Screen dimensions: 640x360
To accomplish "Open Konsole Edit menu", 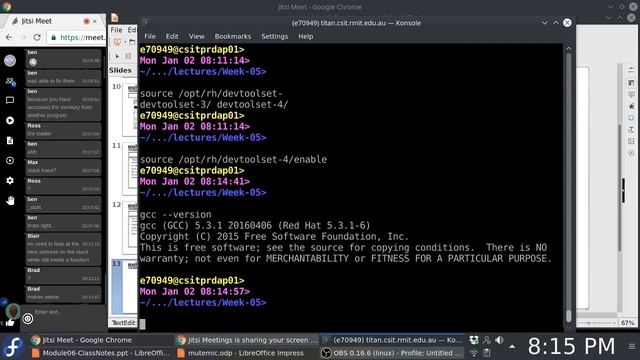I will 172,36.
